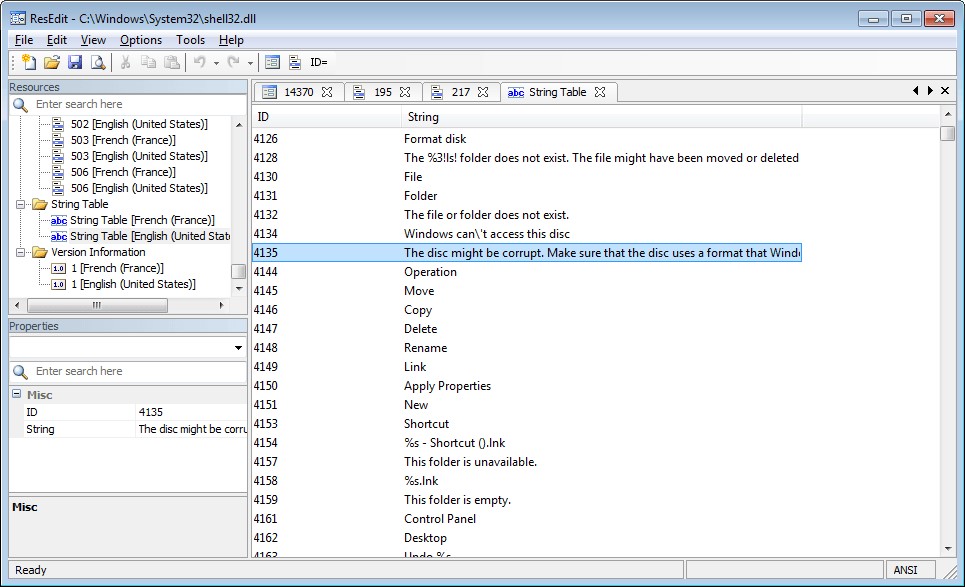Open the Undo history dropdown arrow

click(216, 62)
